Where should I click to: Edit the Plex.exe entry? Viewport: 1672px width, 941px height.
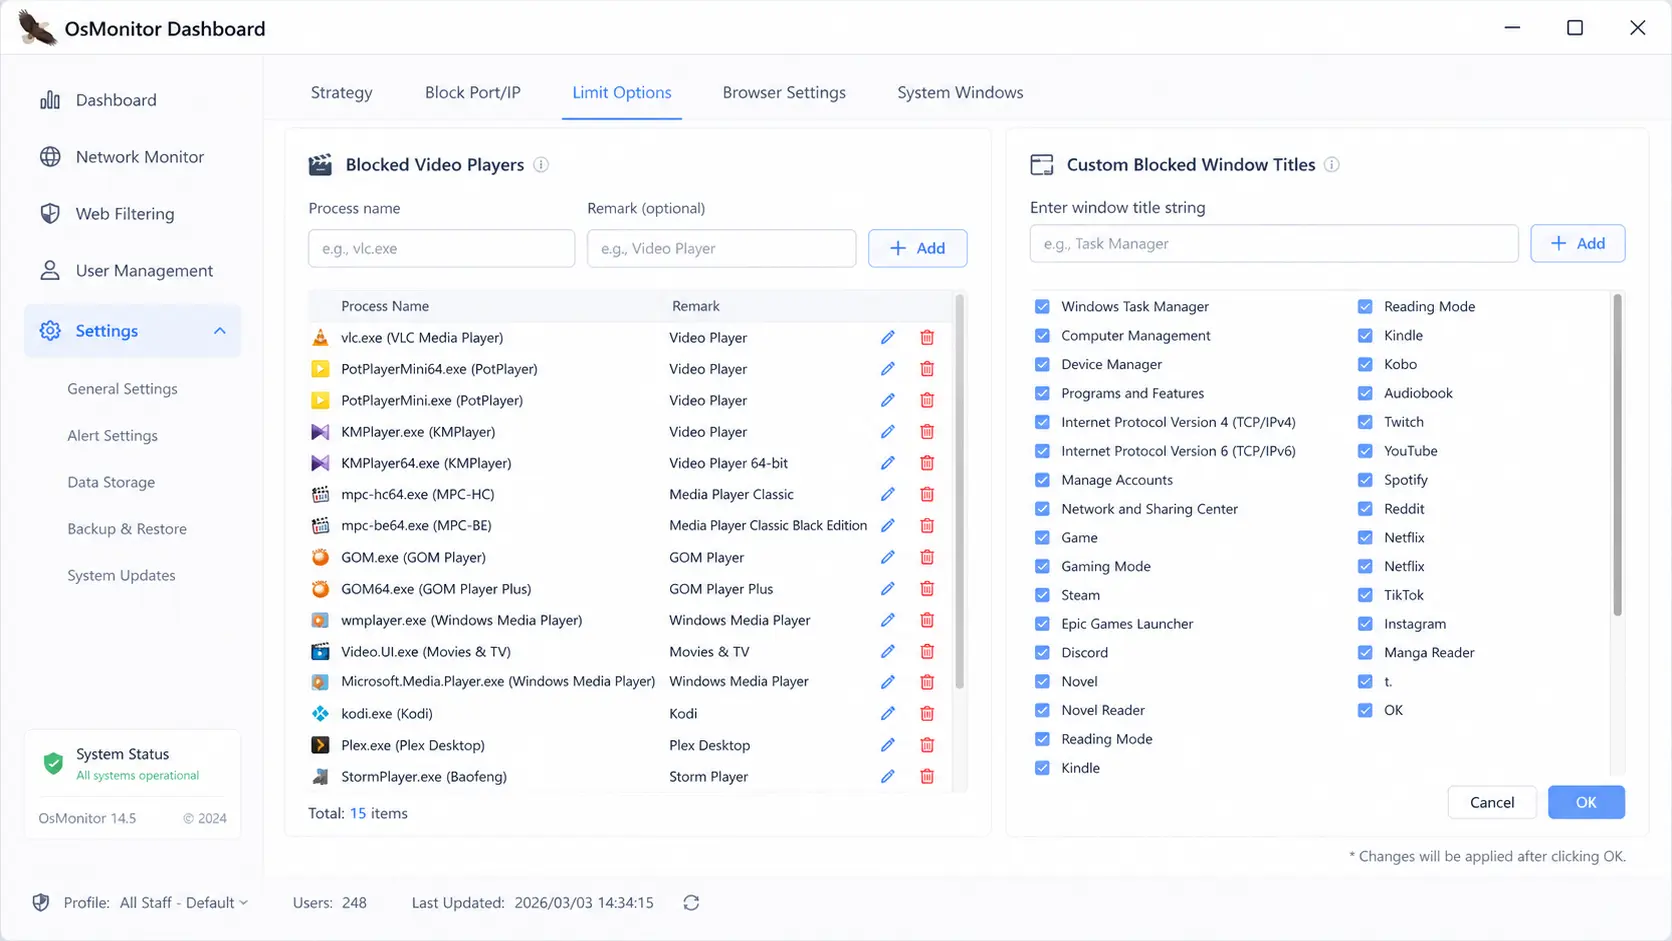tap(887, 745)
